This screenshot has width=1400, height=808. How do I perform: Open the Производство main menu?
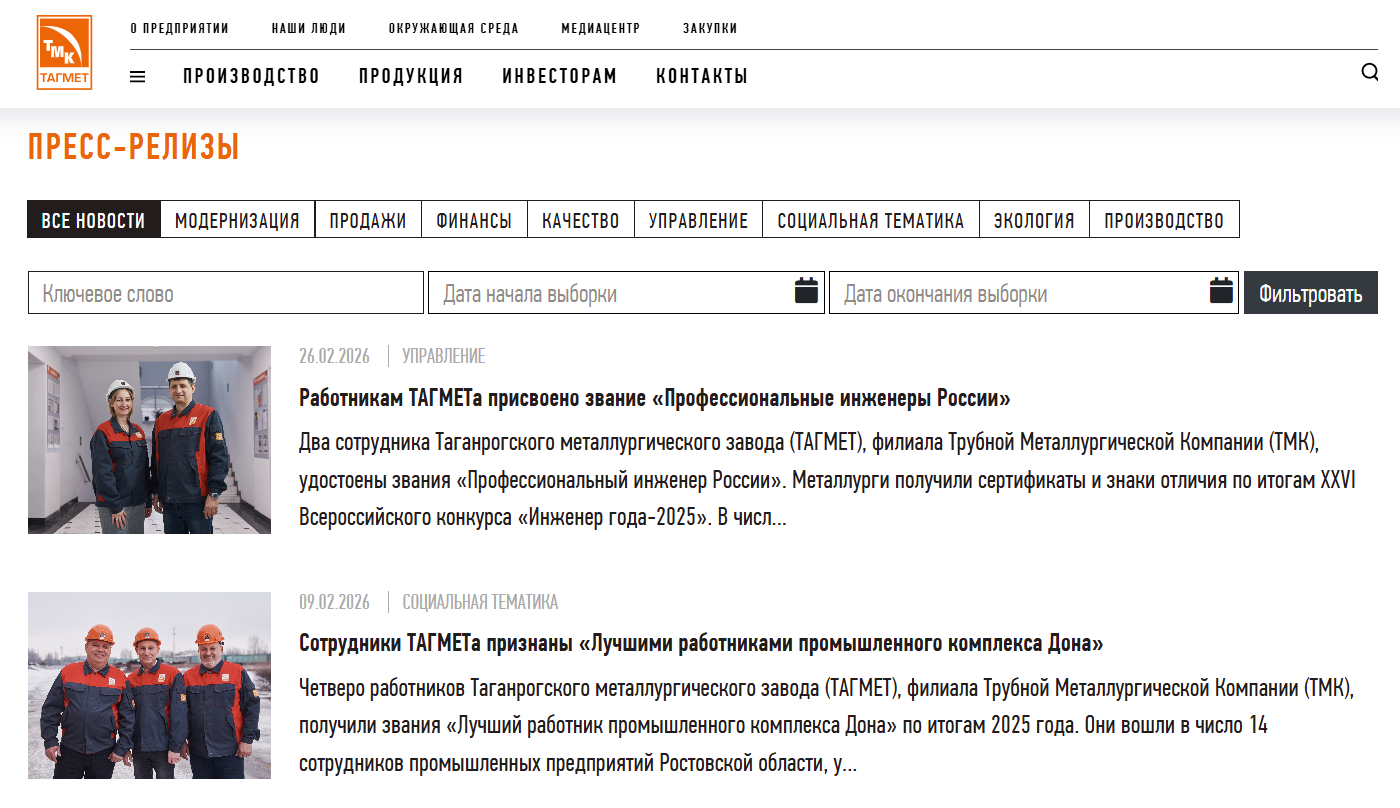pyautogui.click(x=251, y=77)
